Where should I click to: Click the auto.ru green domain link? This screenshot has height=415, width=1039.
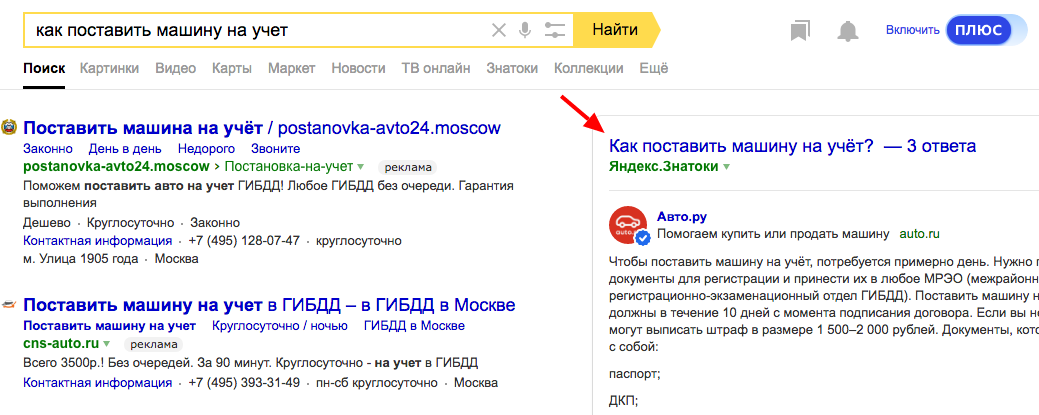point(920,233)
